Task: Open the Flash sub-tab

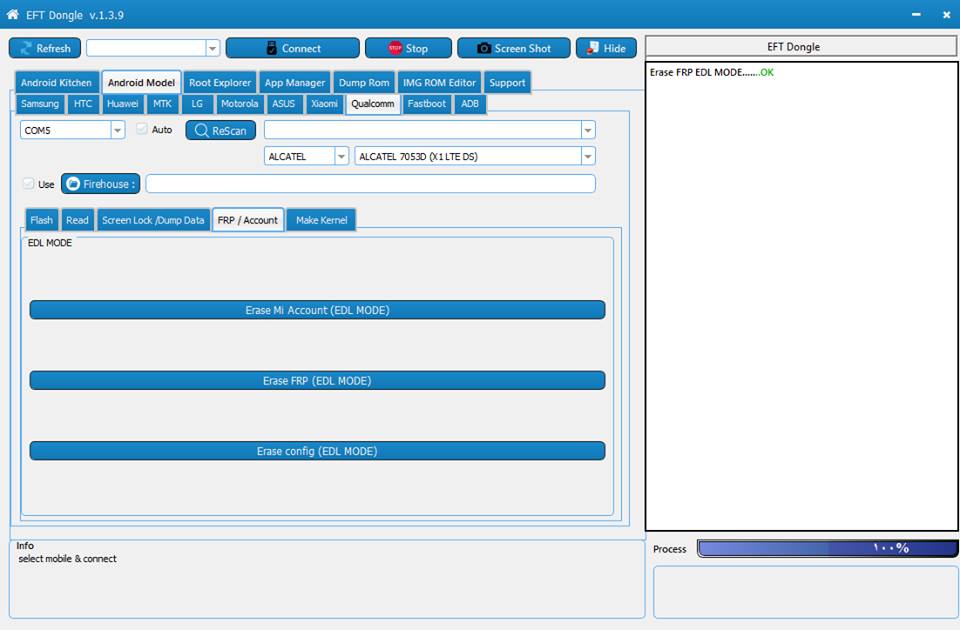Action: 42,220
